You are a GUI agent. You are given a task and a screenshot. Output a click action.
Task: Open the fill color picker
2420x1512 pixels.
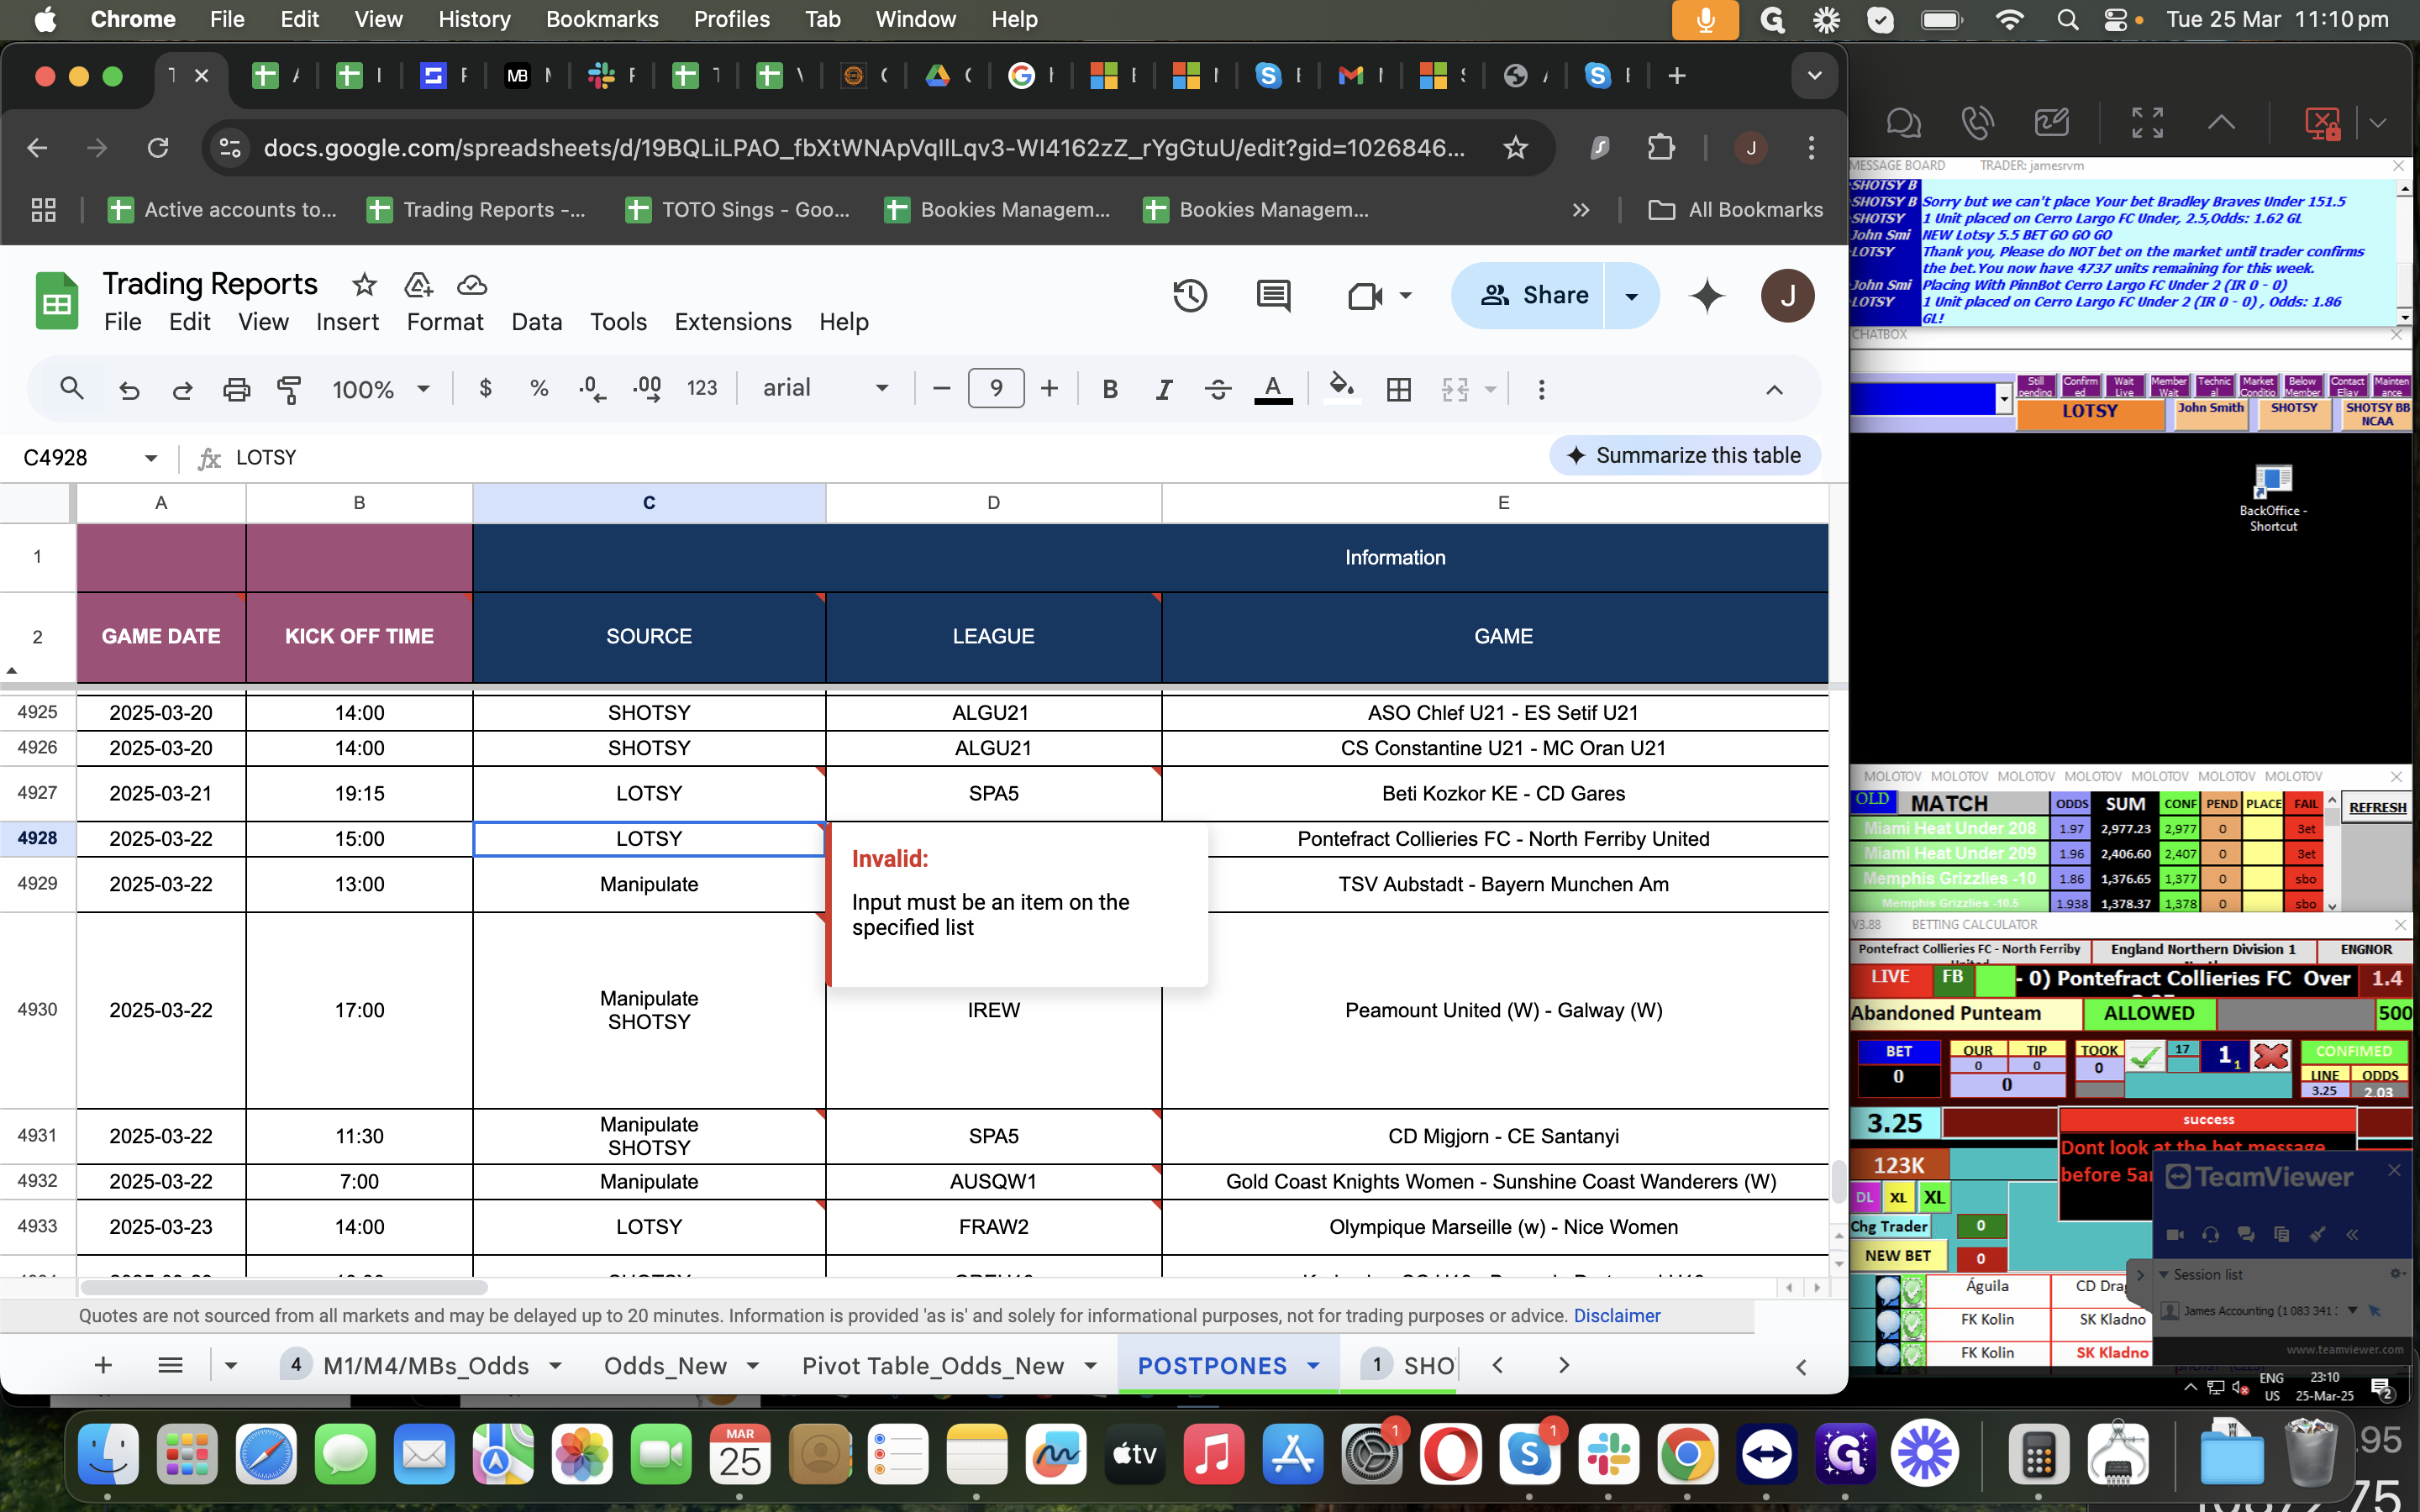point(1341,388)
